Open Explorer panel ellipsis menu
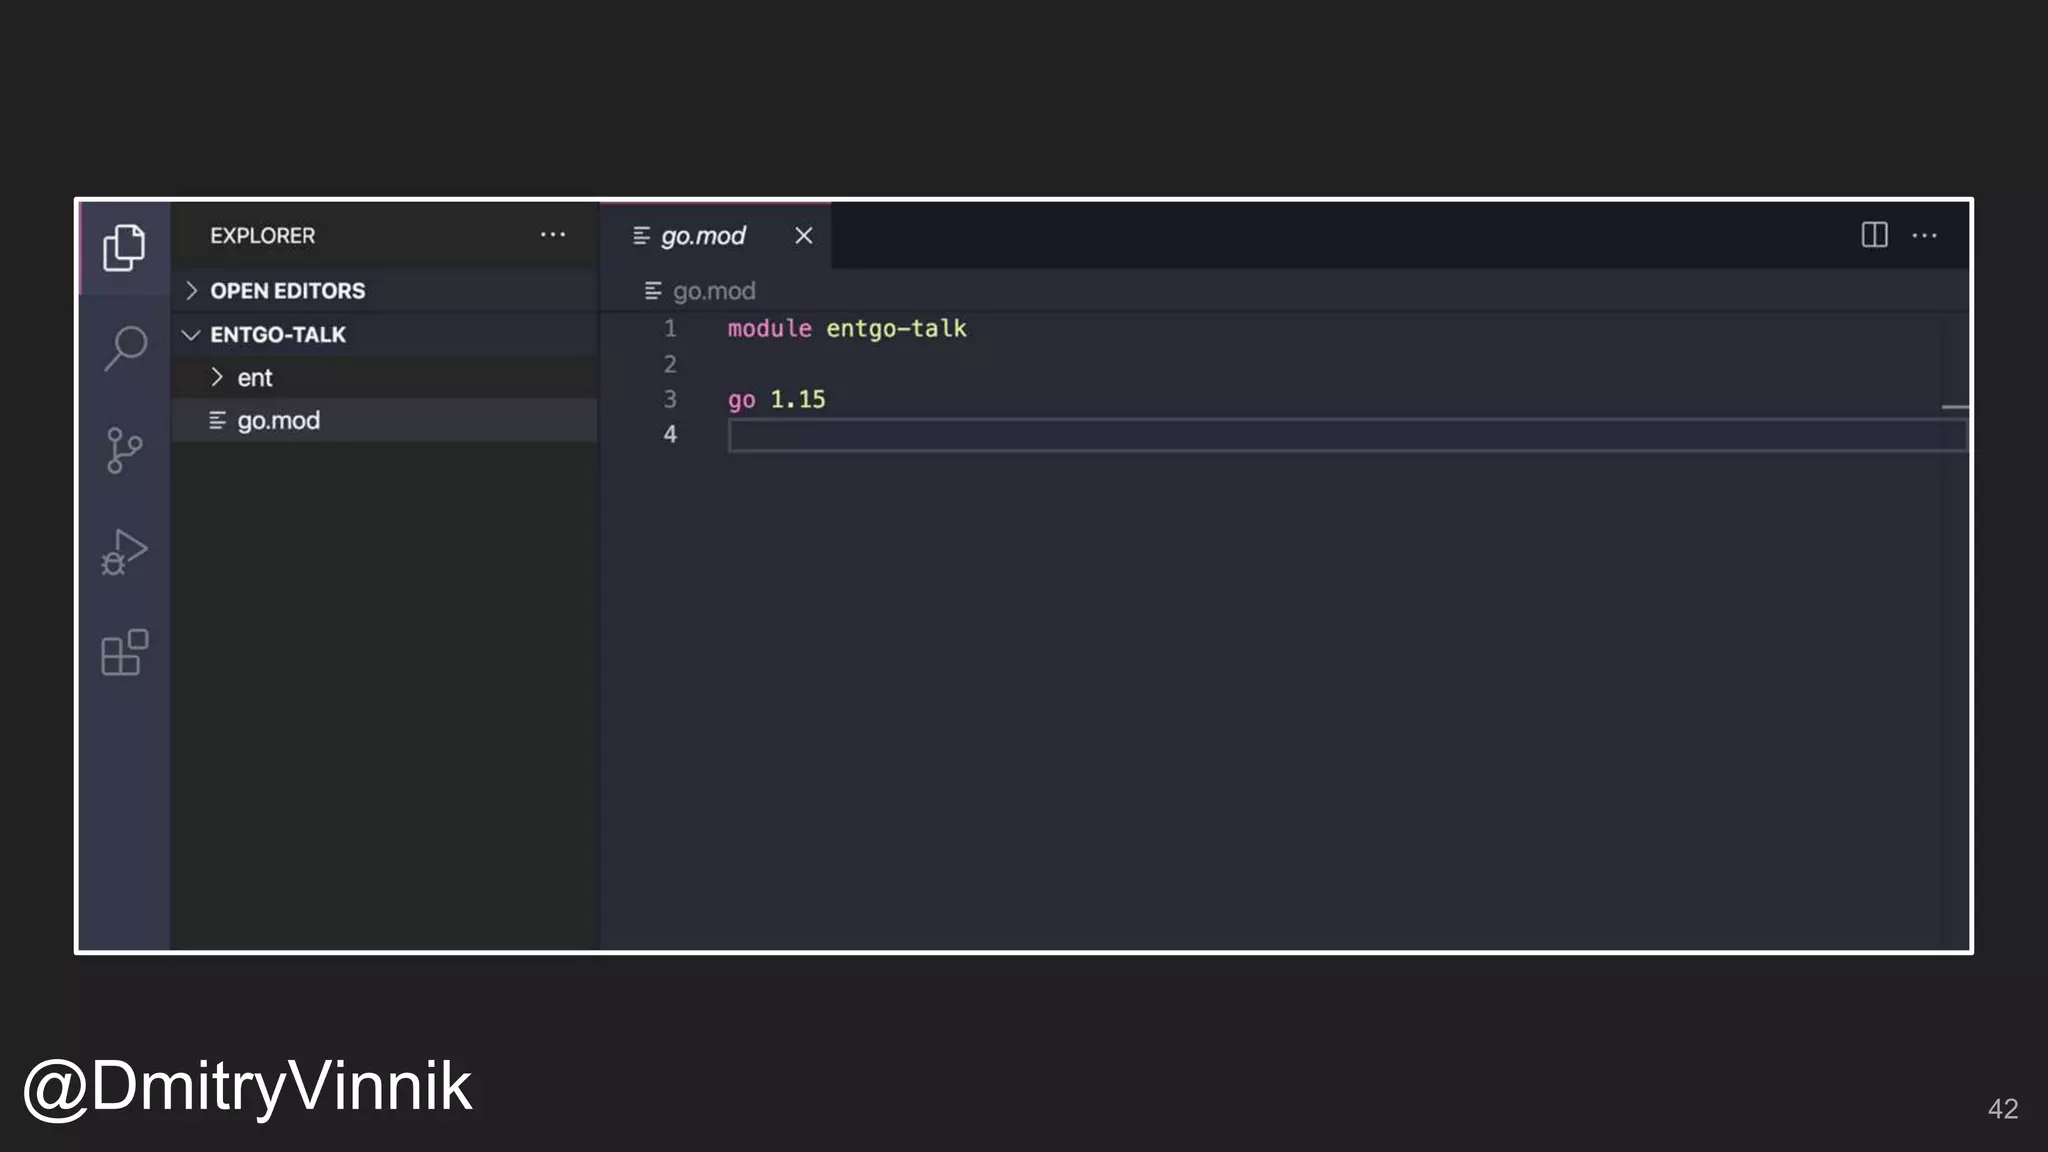Screen dimensions: 2048x1152 [552, 235]
